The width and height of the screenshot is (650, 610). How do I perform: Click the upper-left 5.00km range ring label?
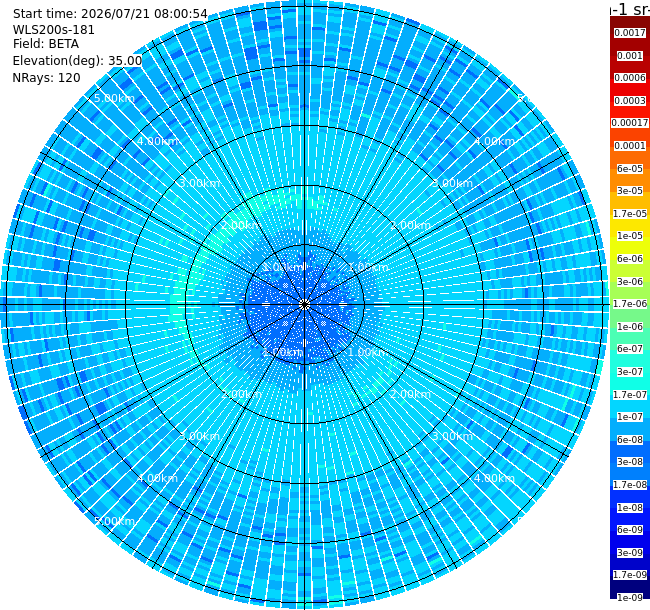(114, 98)
